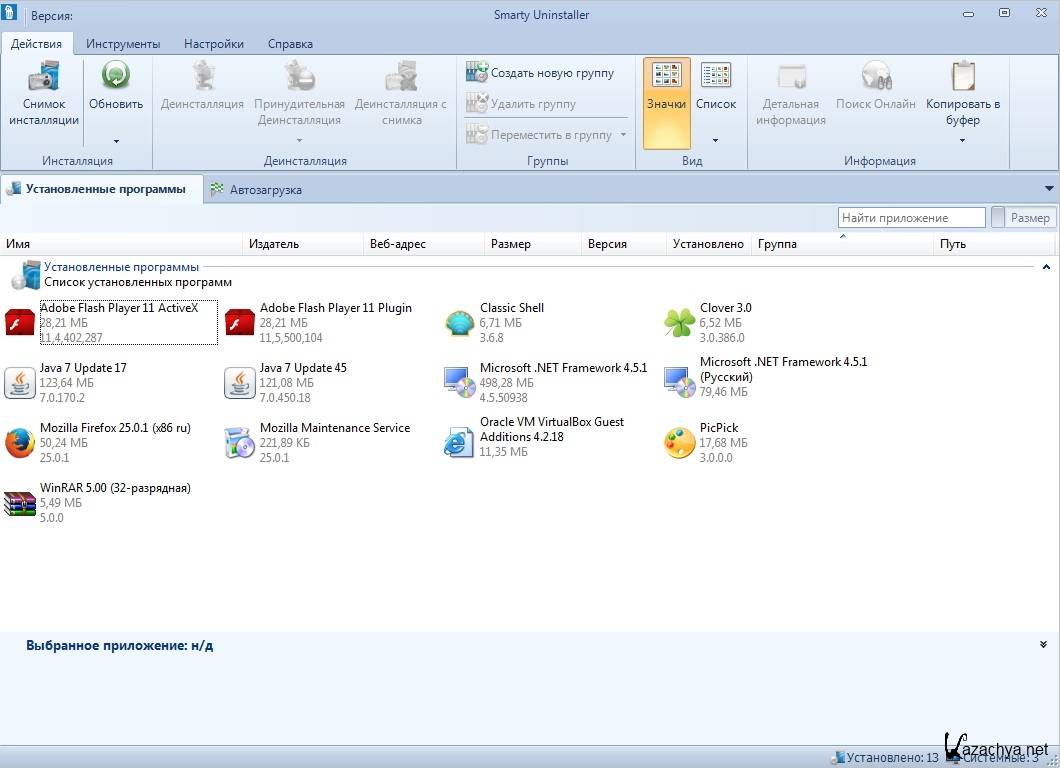Collapse the Установленные программы group
This screenshot has height=768, width=1060.
(1046, 268)
